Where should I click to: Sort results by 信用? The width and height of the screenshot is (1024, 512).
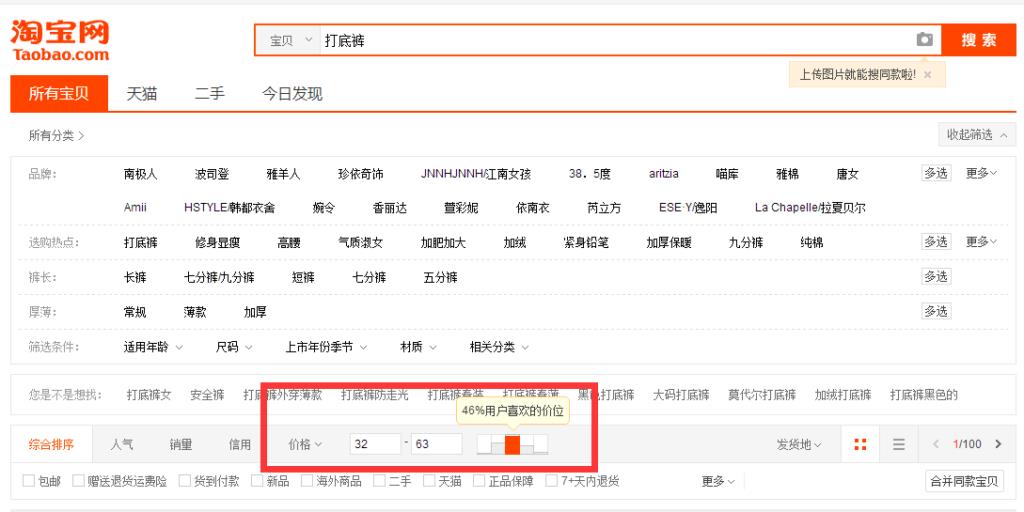tap(240, 445)
